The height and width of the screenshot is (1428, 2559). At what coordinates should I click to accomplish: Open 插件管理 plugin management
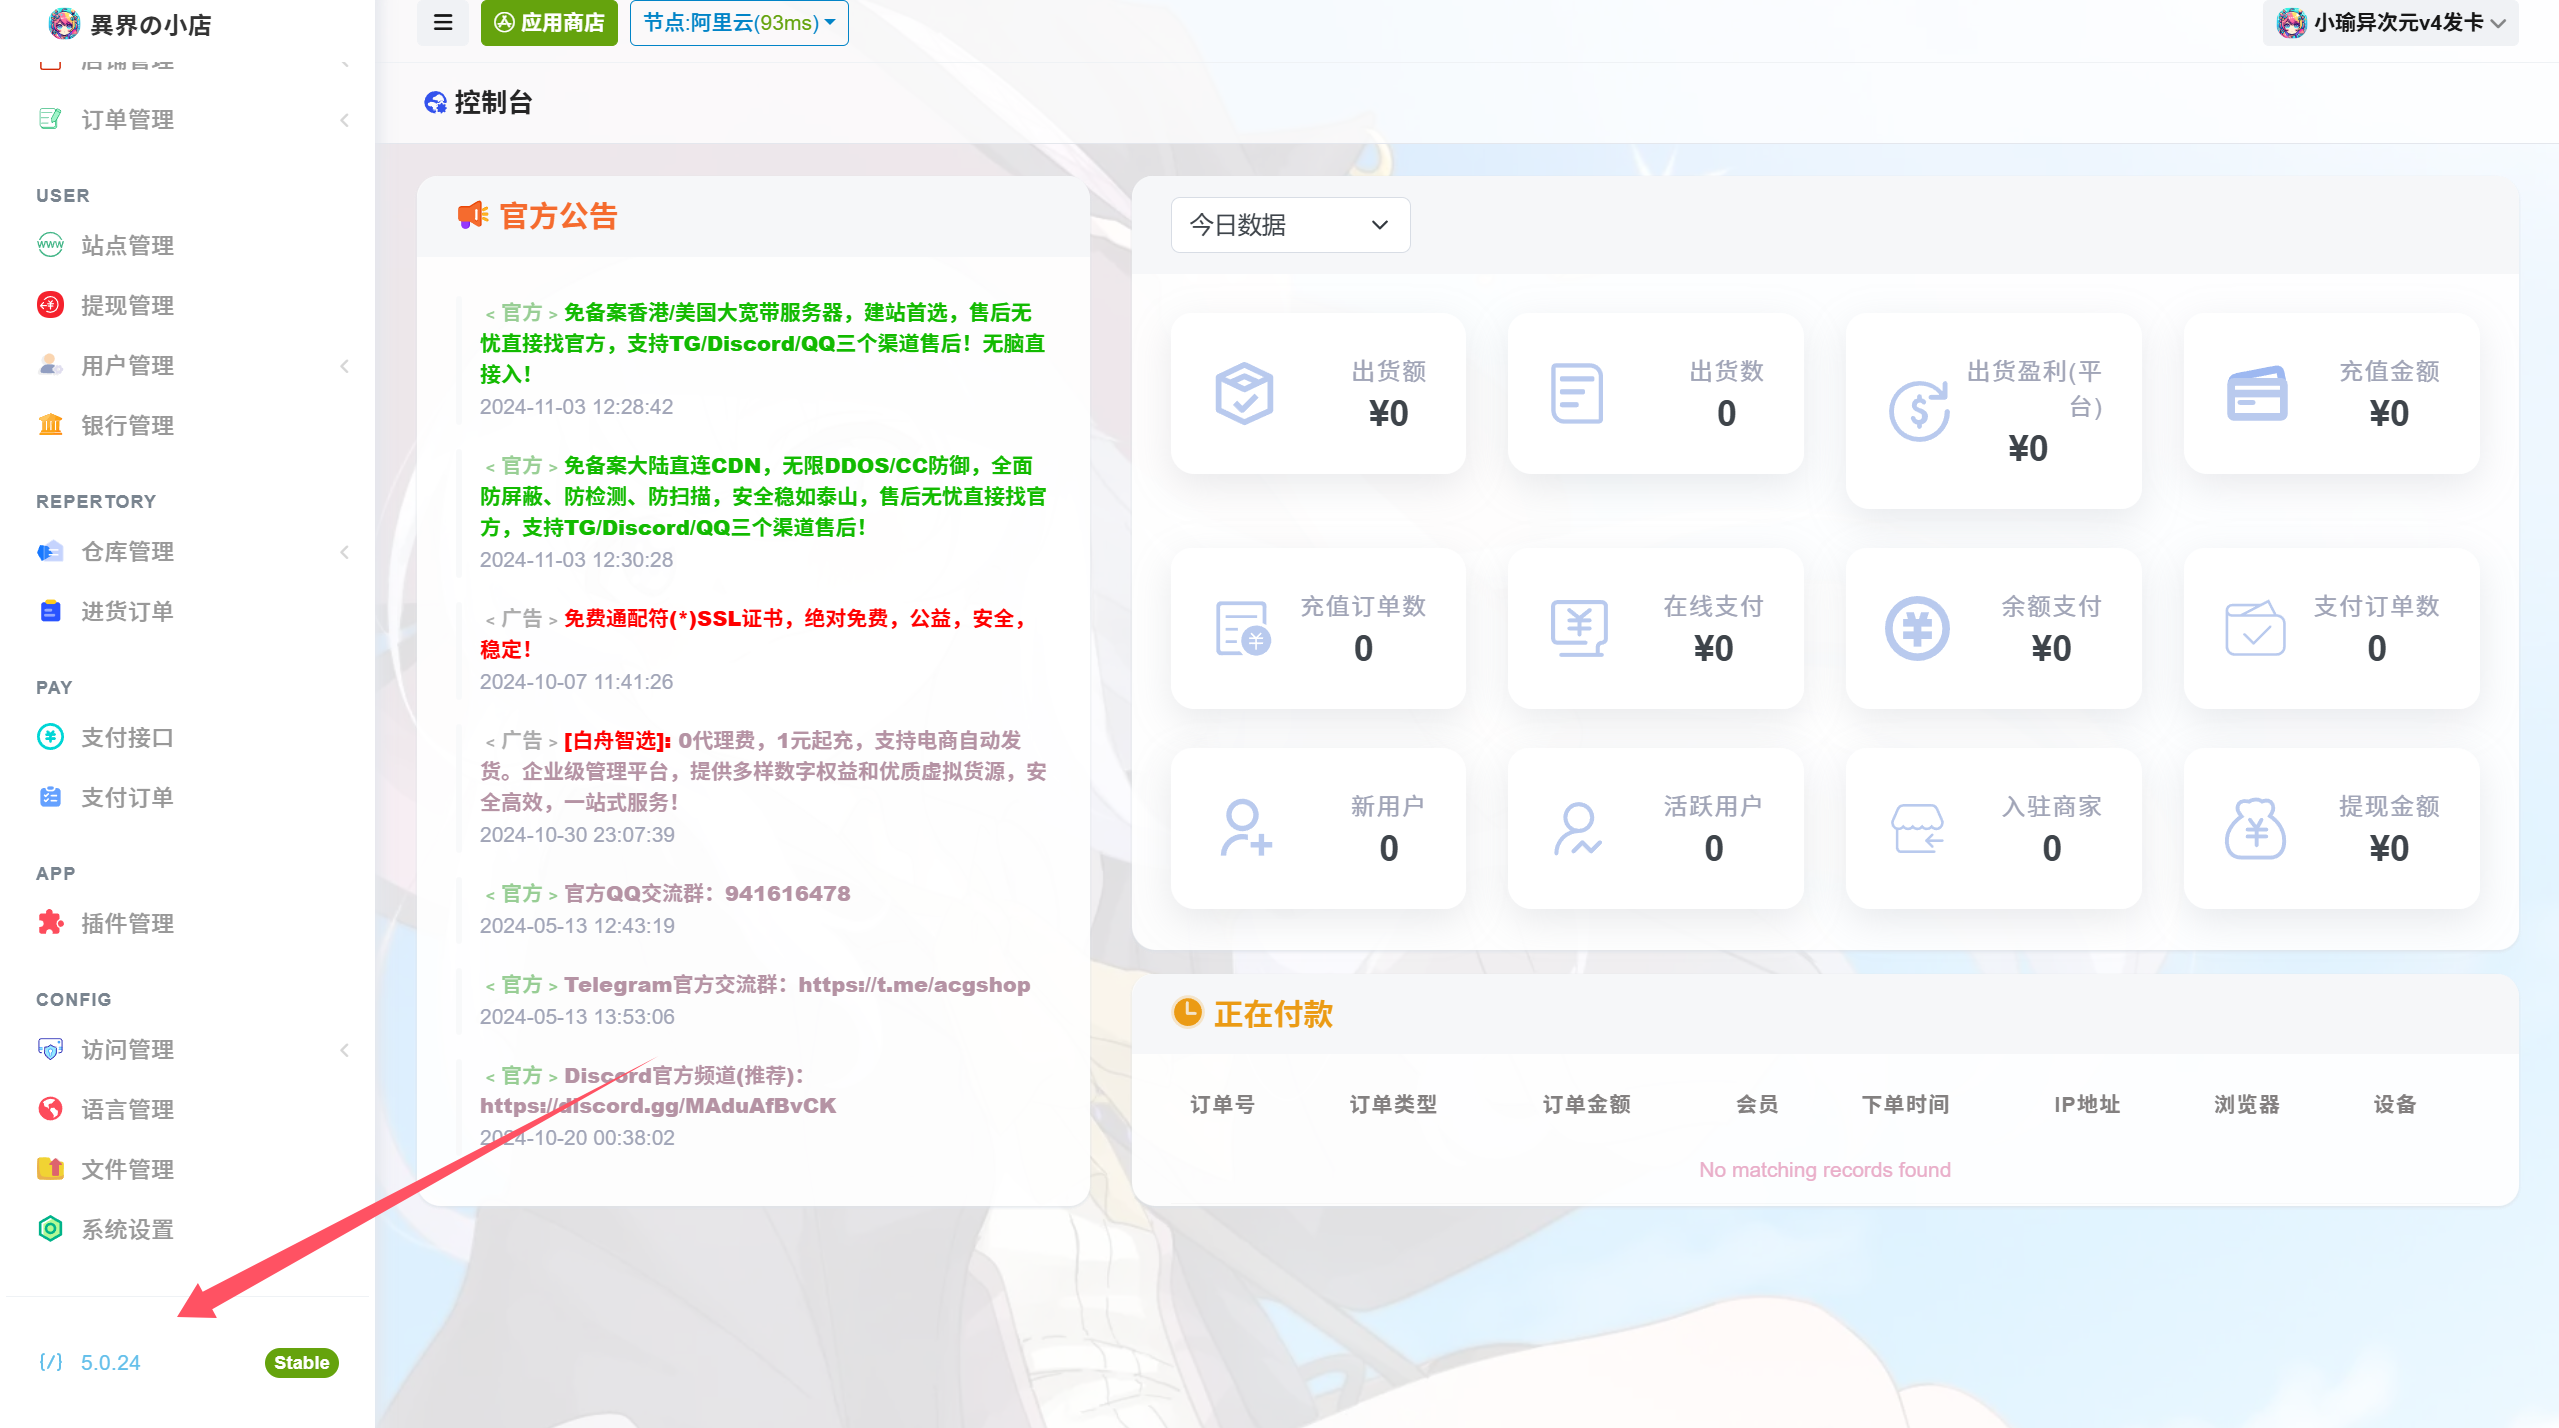point(127,923)
